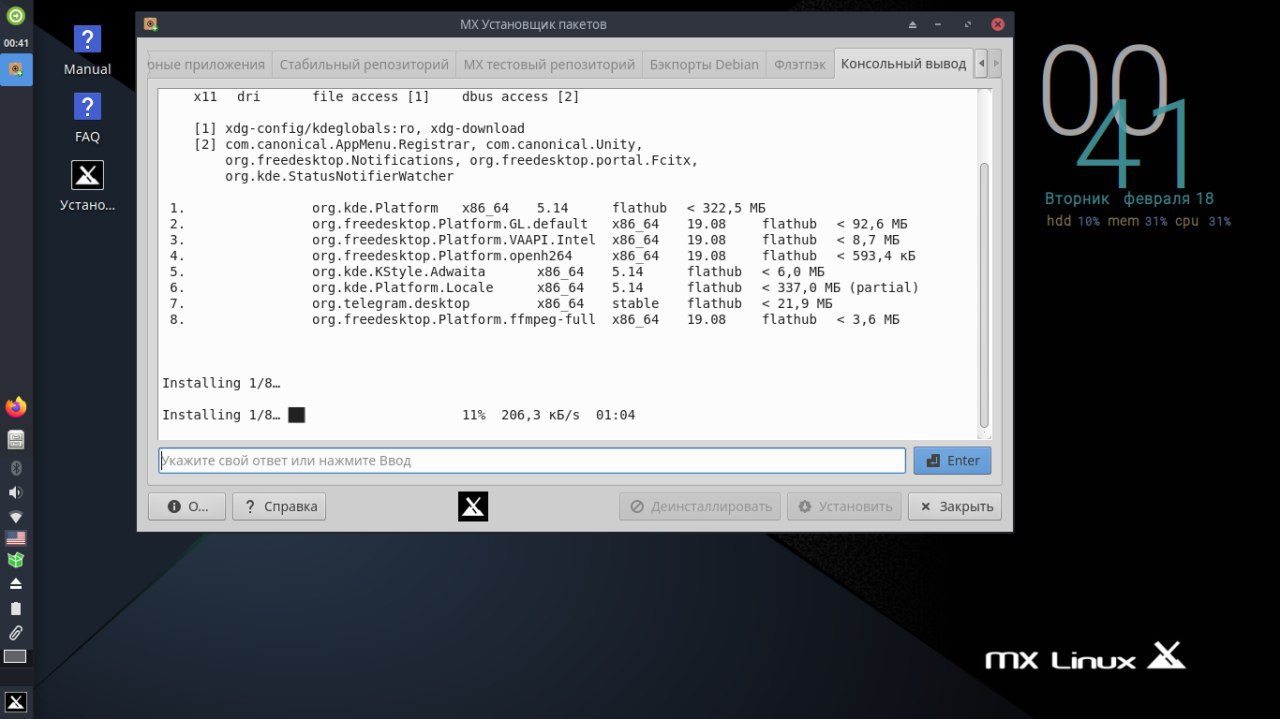Click the keep-above arrow button in title bar
The width and height of the screenshot is (1280, 719).
pyautogui.click(x=912, y=24)
